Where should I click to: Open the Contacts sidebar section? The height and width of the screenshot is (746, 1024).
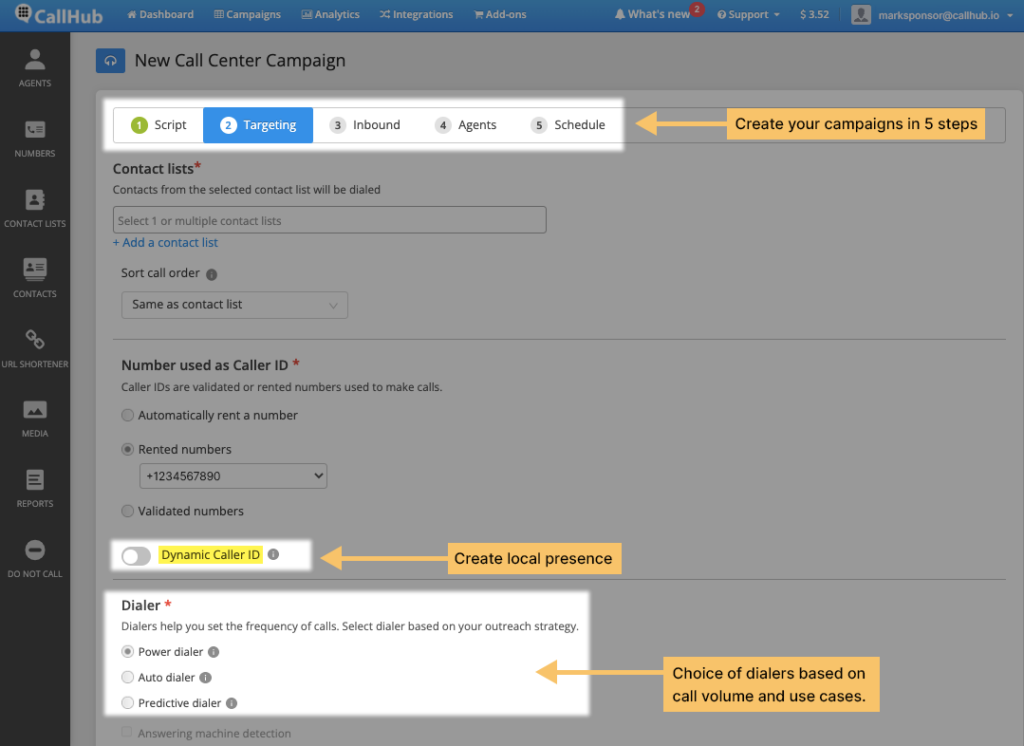coord(35,279)
